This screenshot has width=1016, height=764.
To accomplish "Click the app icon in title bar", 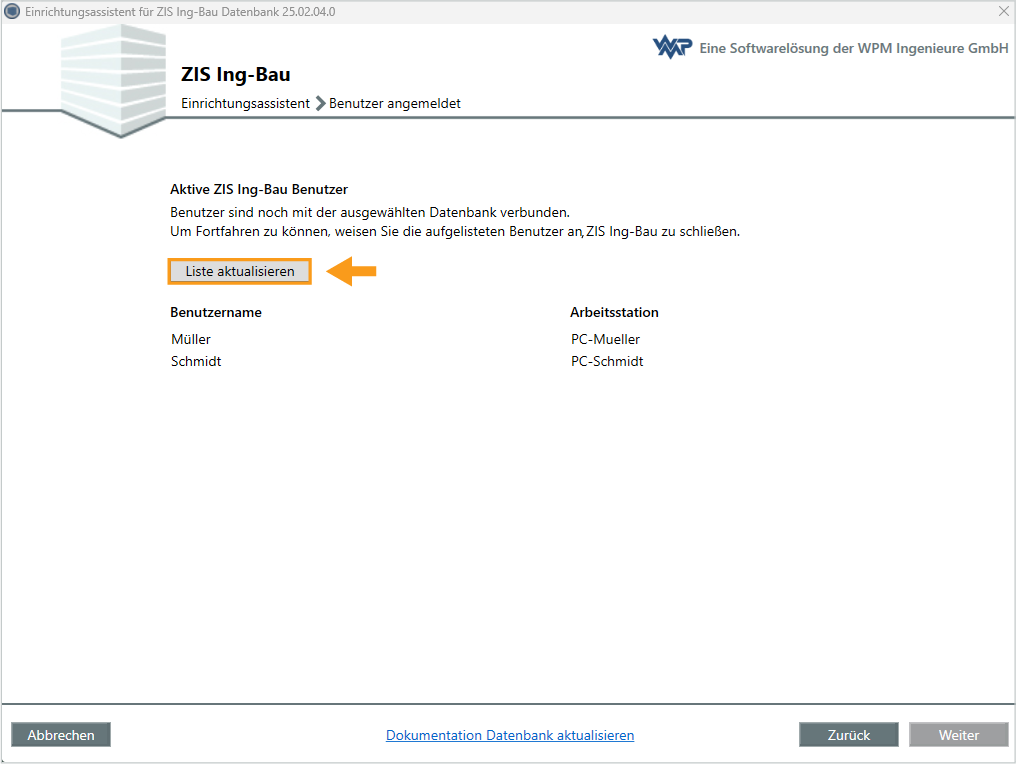I will [x=12, y=11].
